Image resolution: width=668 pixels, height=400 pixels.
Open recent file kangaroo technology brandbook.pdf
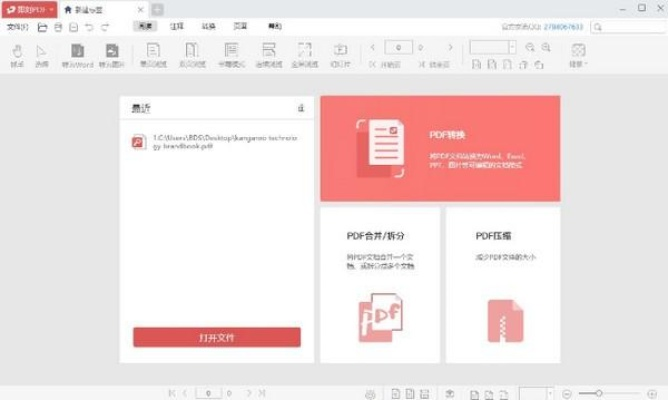(216, 142)
